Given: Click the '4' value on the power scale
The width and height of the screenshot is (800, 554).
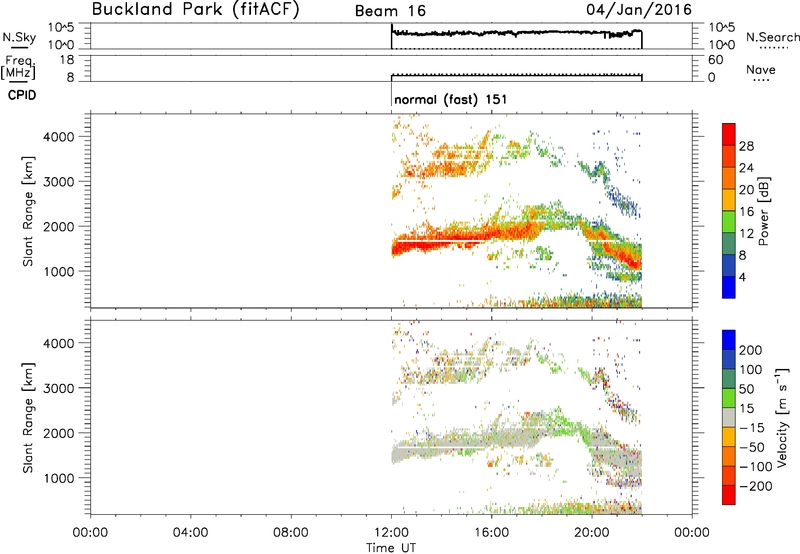Looking at the screenshot, I should (x=742, y=277).
